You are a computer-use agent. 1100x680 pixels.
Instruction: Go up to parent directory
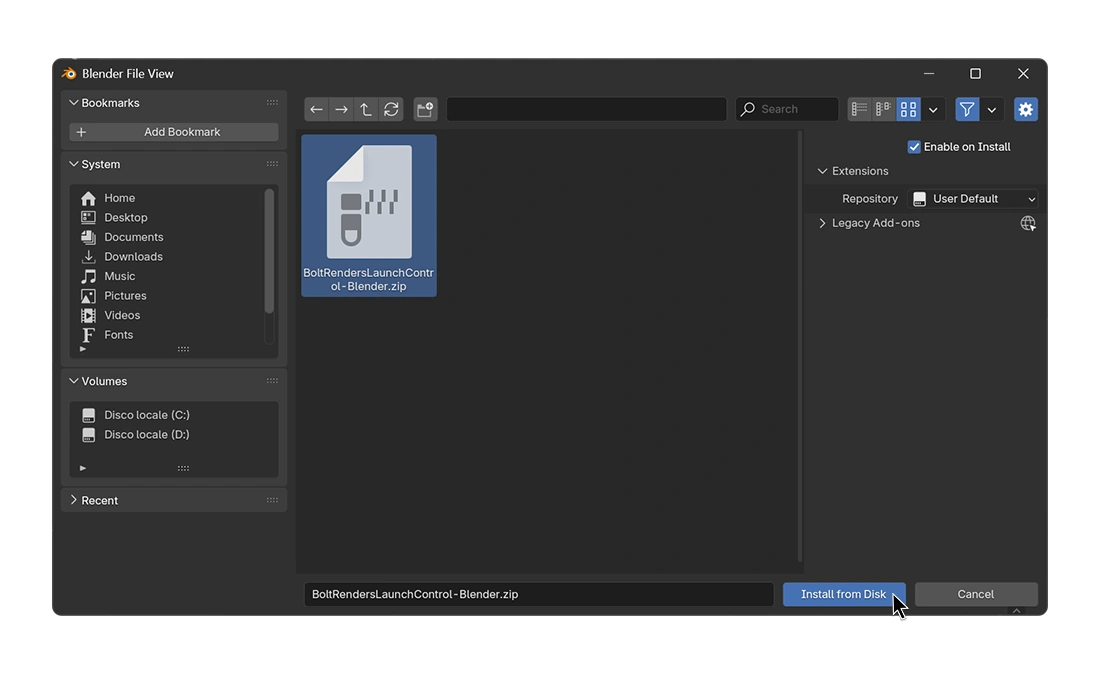click(x=366, y=109)
